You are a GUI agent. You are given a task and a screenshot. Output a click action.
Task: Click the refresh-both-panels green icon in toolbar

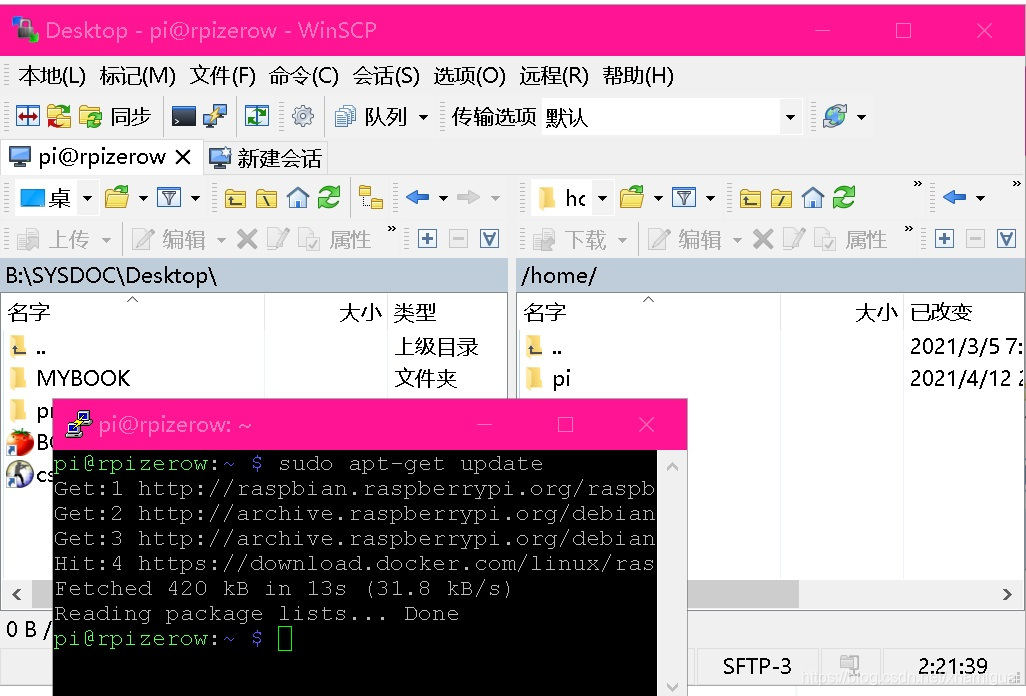(256, 116)
